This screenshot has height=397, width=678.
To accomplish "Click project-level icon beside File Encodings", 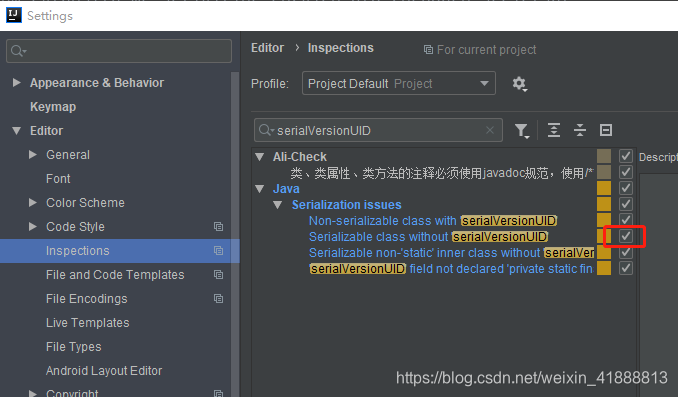I will click(218, 299).
